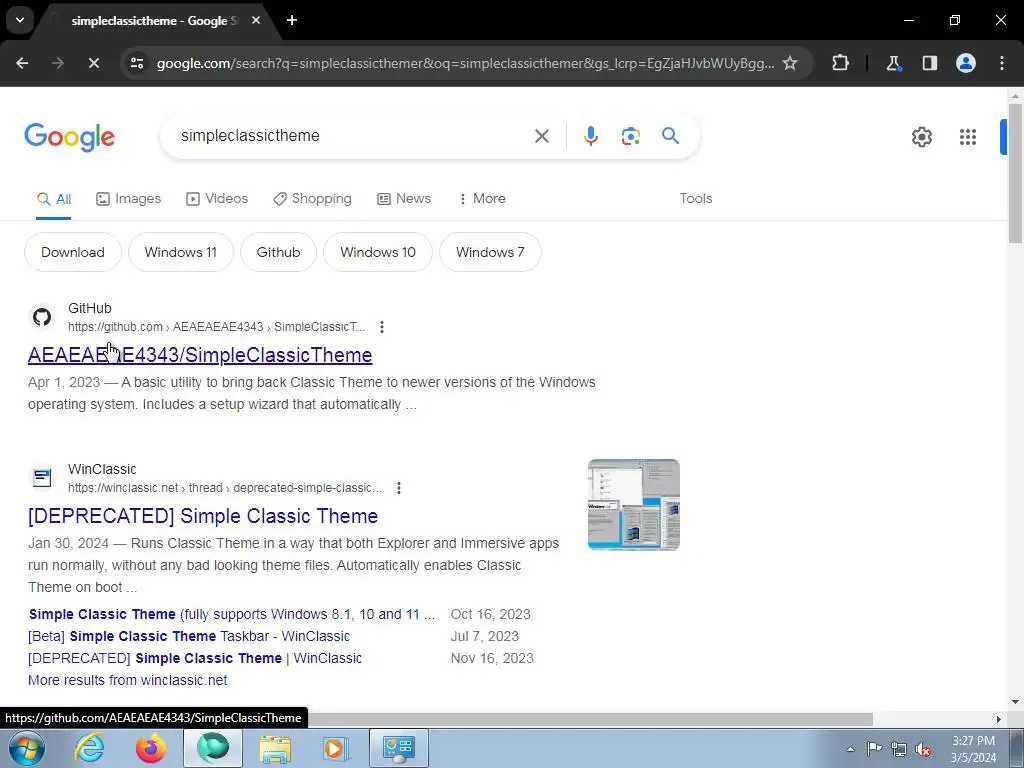
Task: Open Google quick settings gear
Action: coord(921,137)
